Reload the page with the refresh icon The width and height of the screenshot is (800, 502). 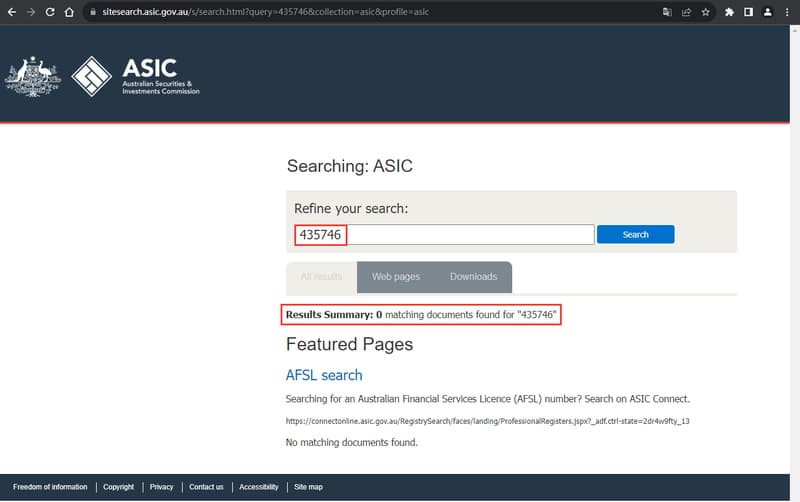(x=50, y=12)
